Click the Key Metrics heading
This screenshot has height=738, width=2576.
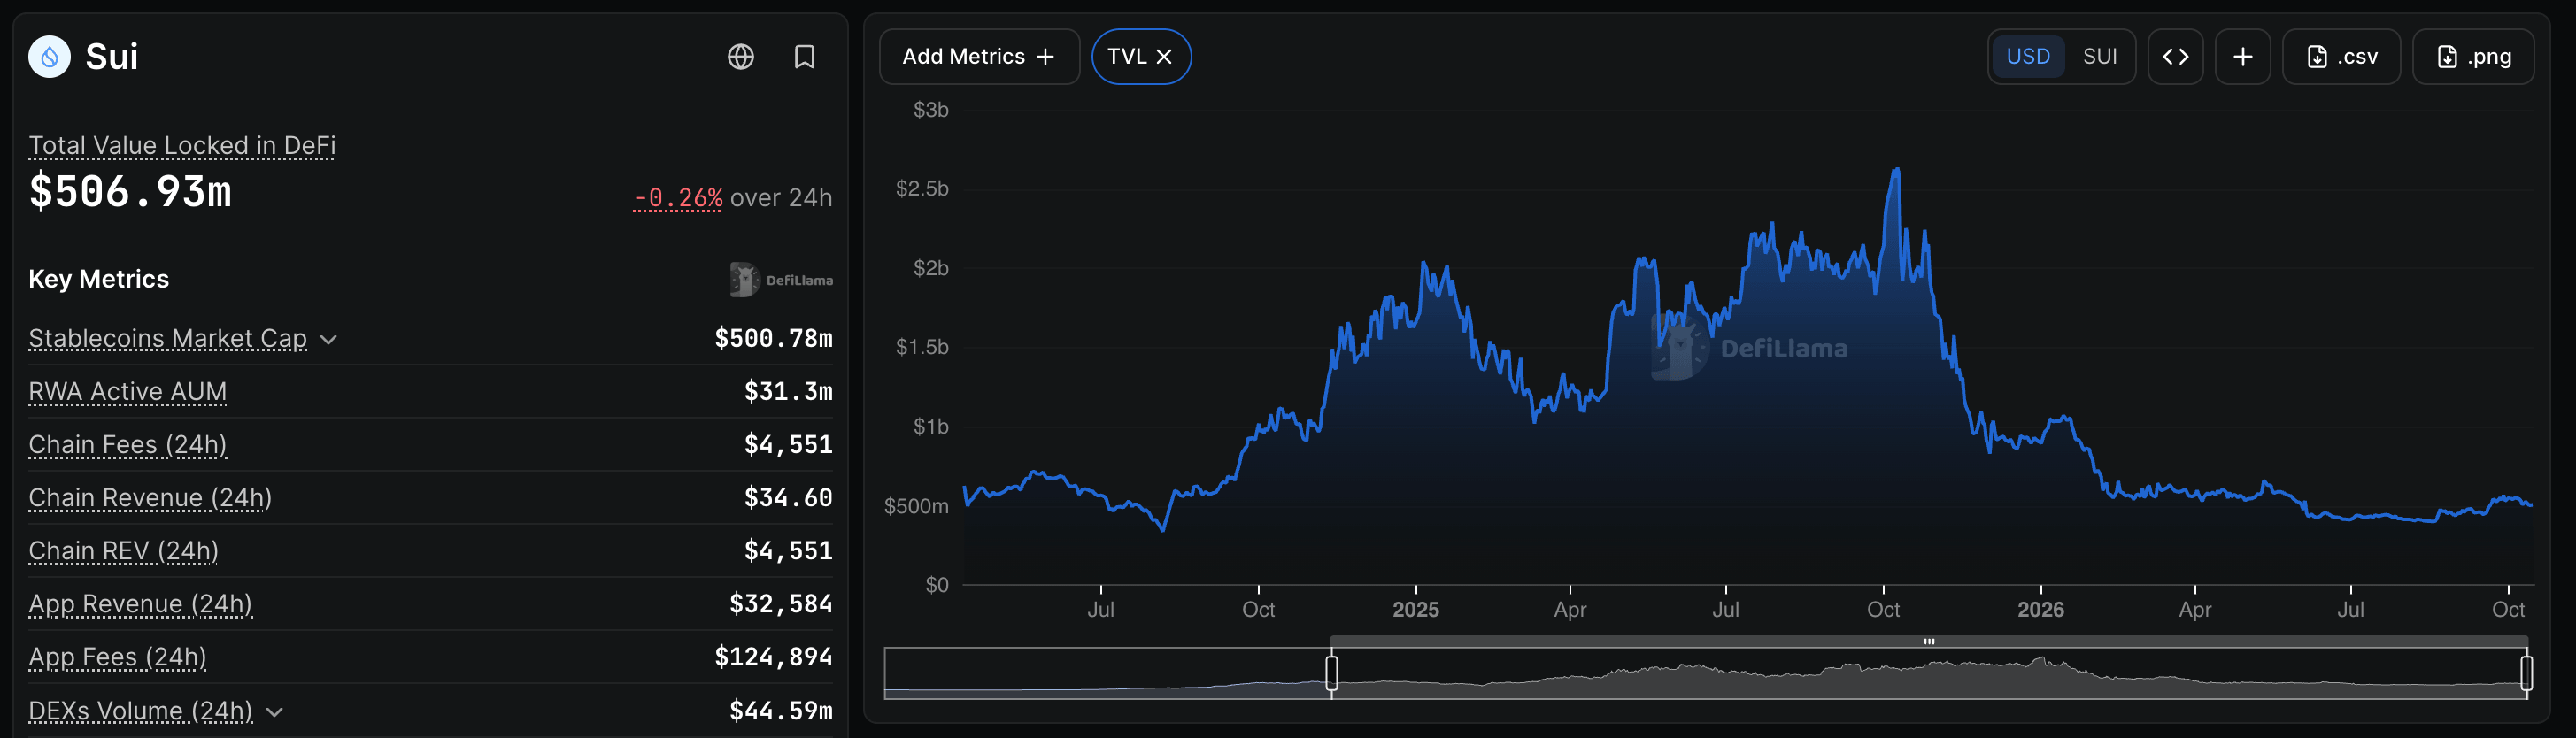coord(98,279)
